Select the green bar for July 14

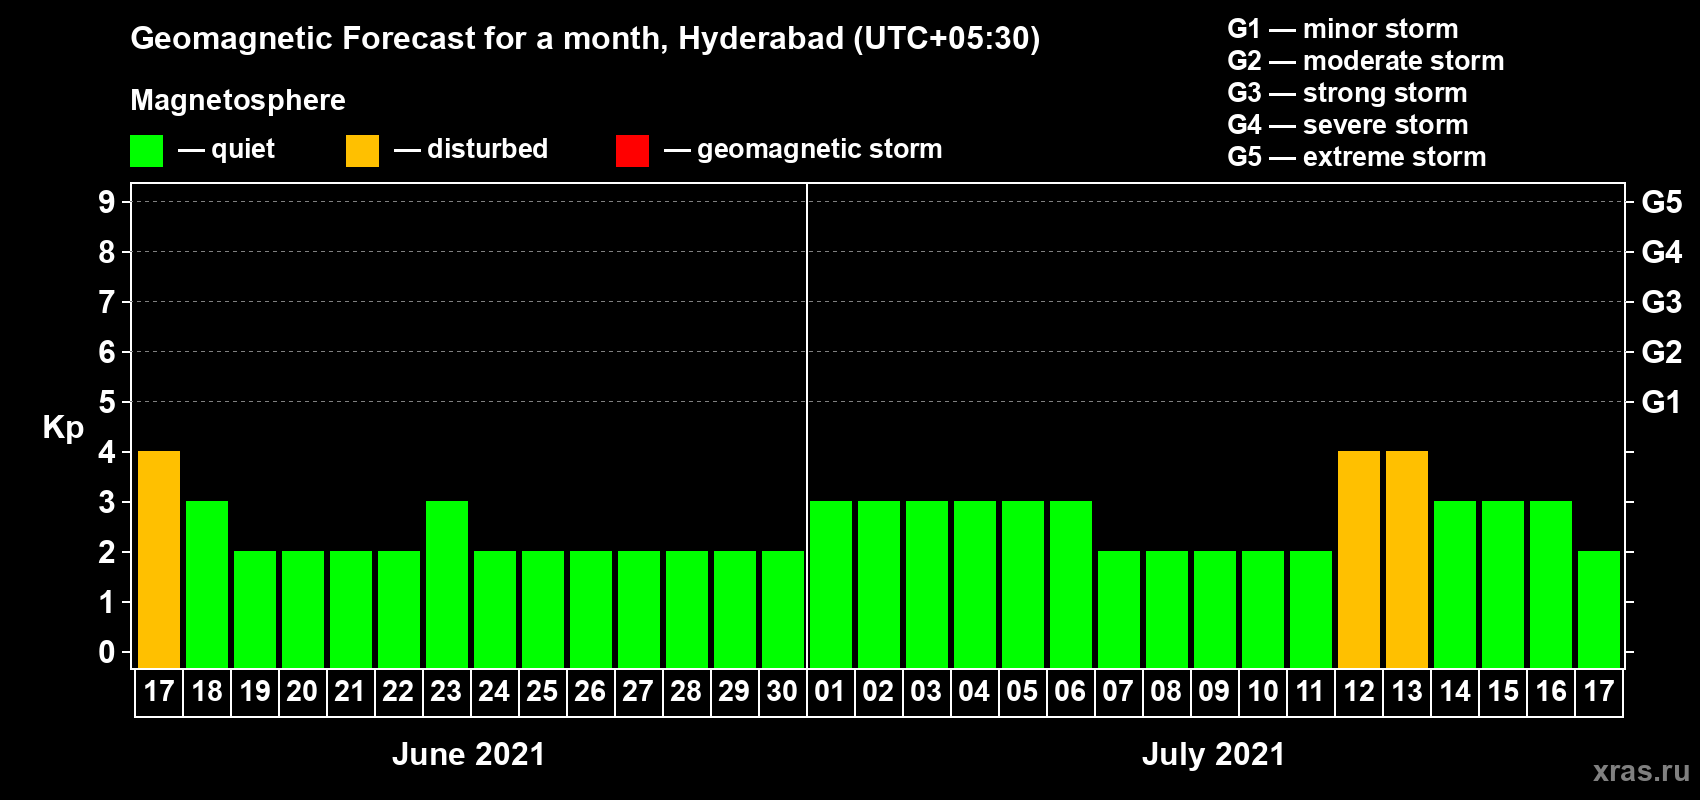point(1455,584)
